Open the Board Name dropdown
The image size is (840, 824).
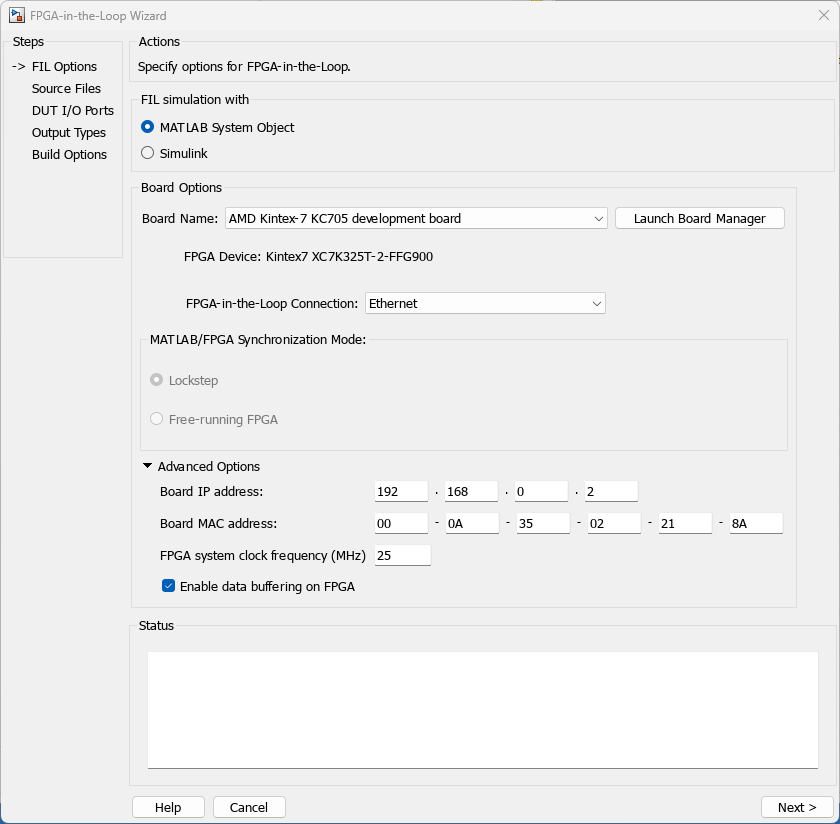416,218
